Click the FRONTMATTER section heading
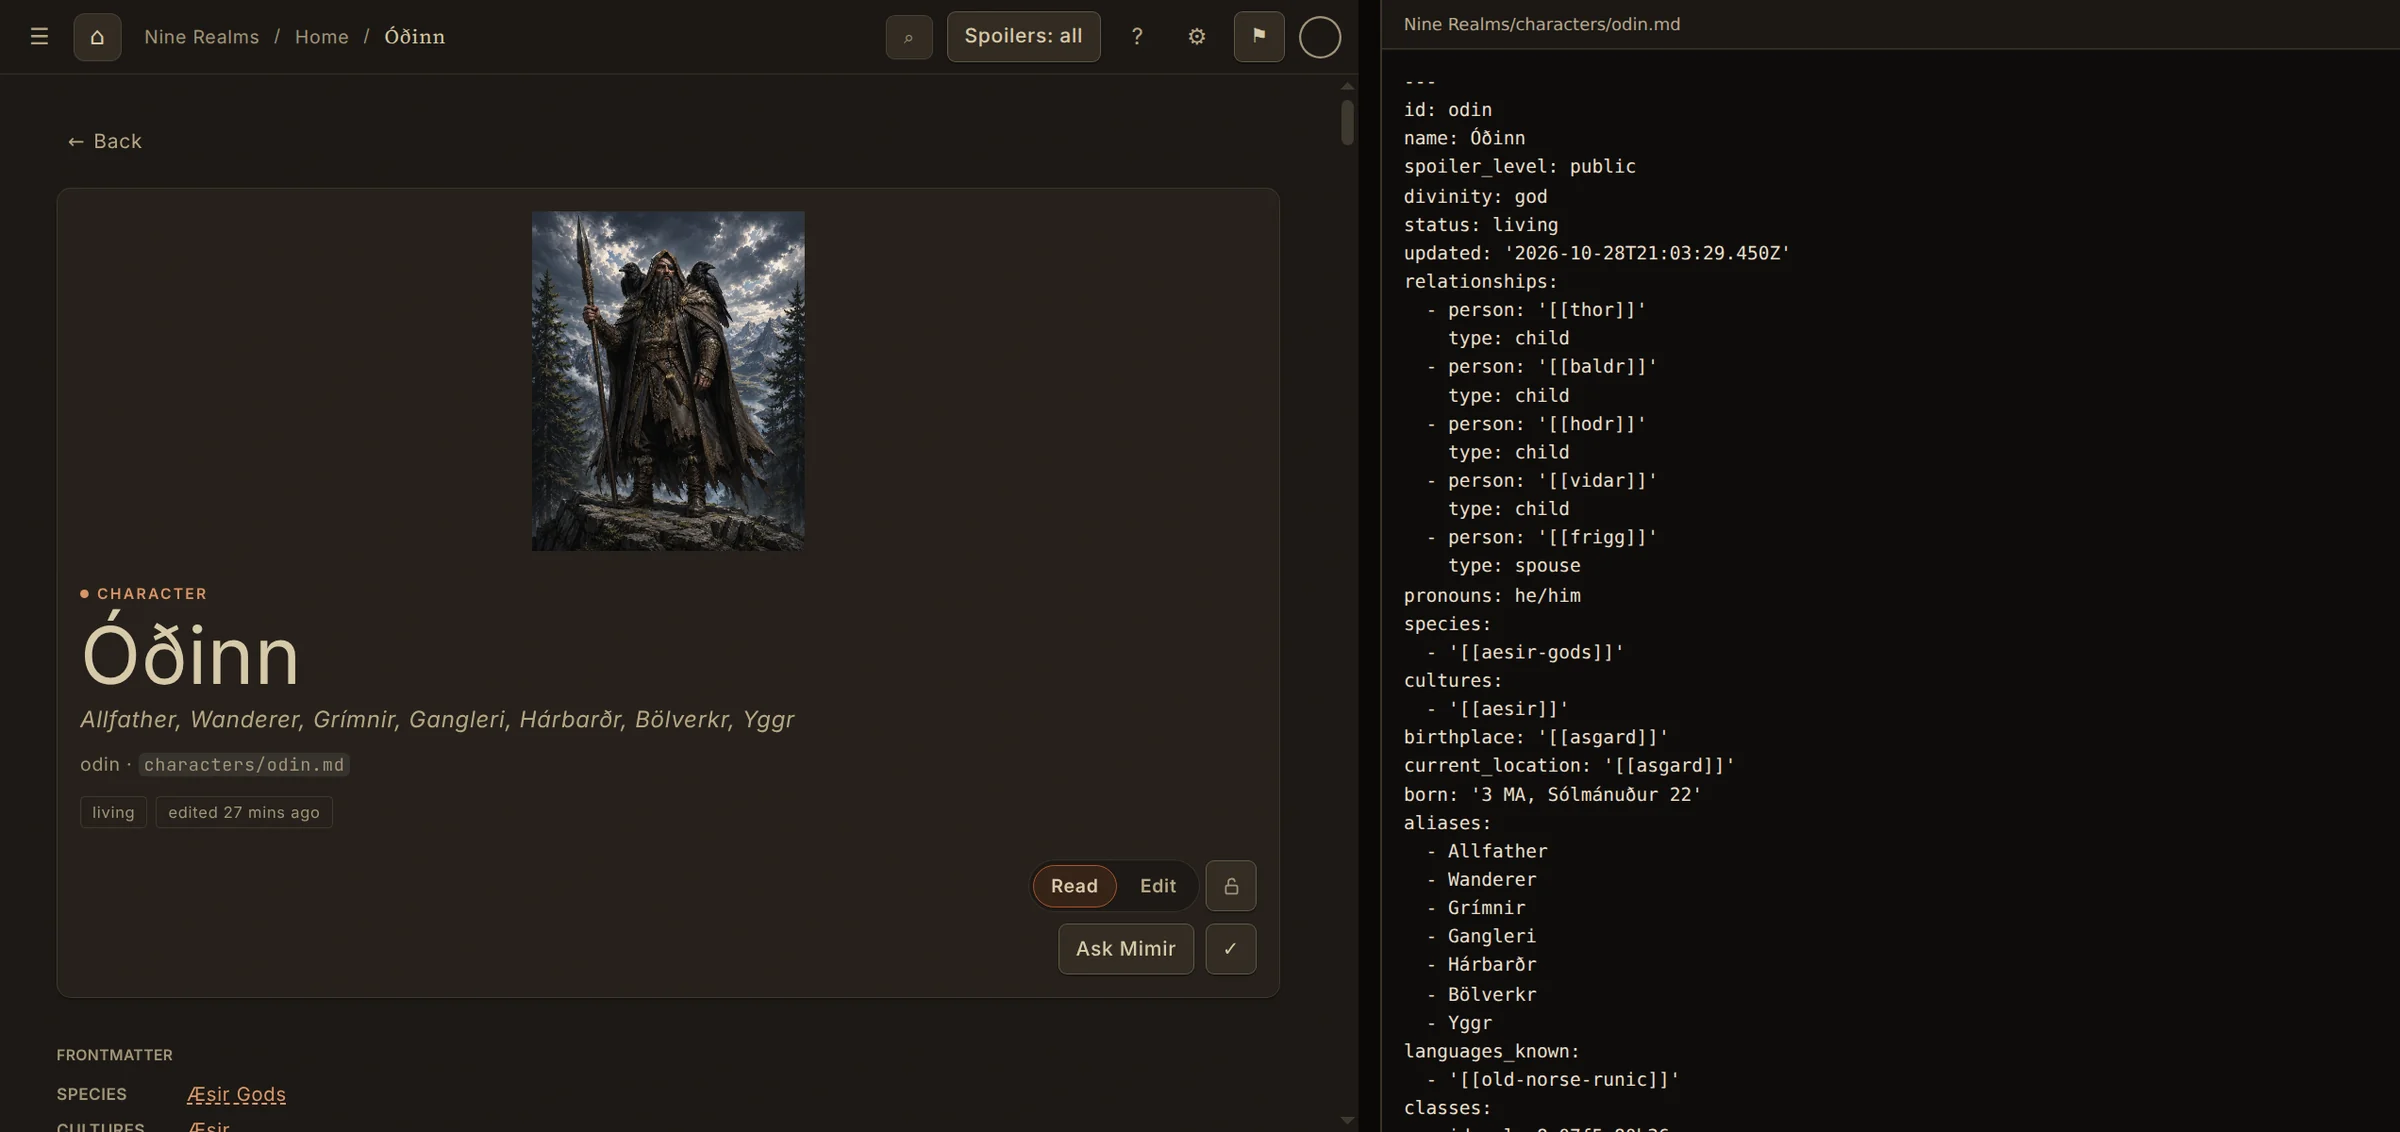The width and height of the screenshot is (2400, 1132). [x=114, y=1055]
